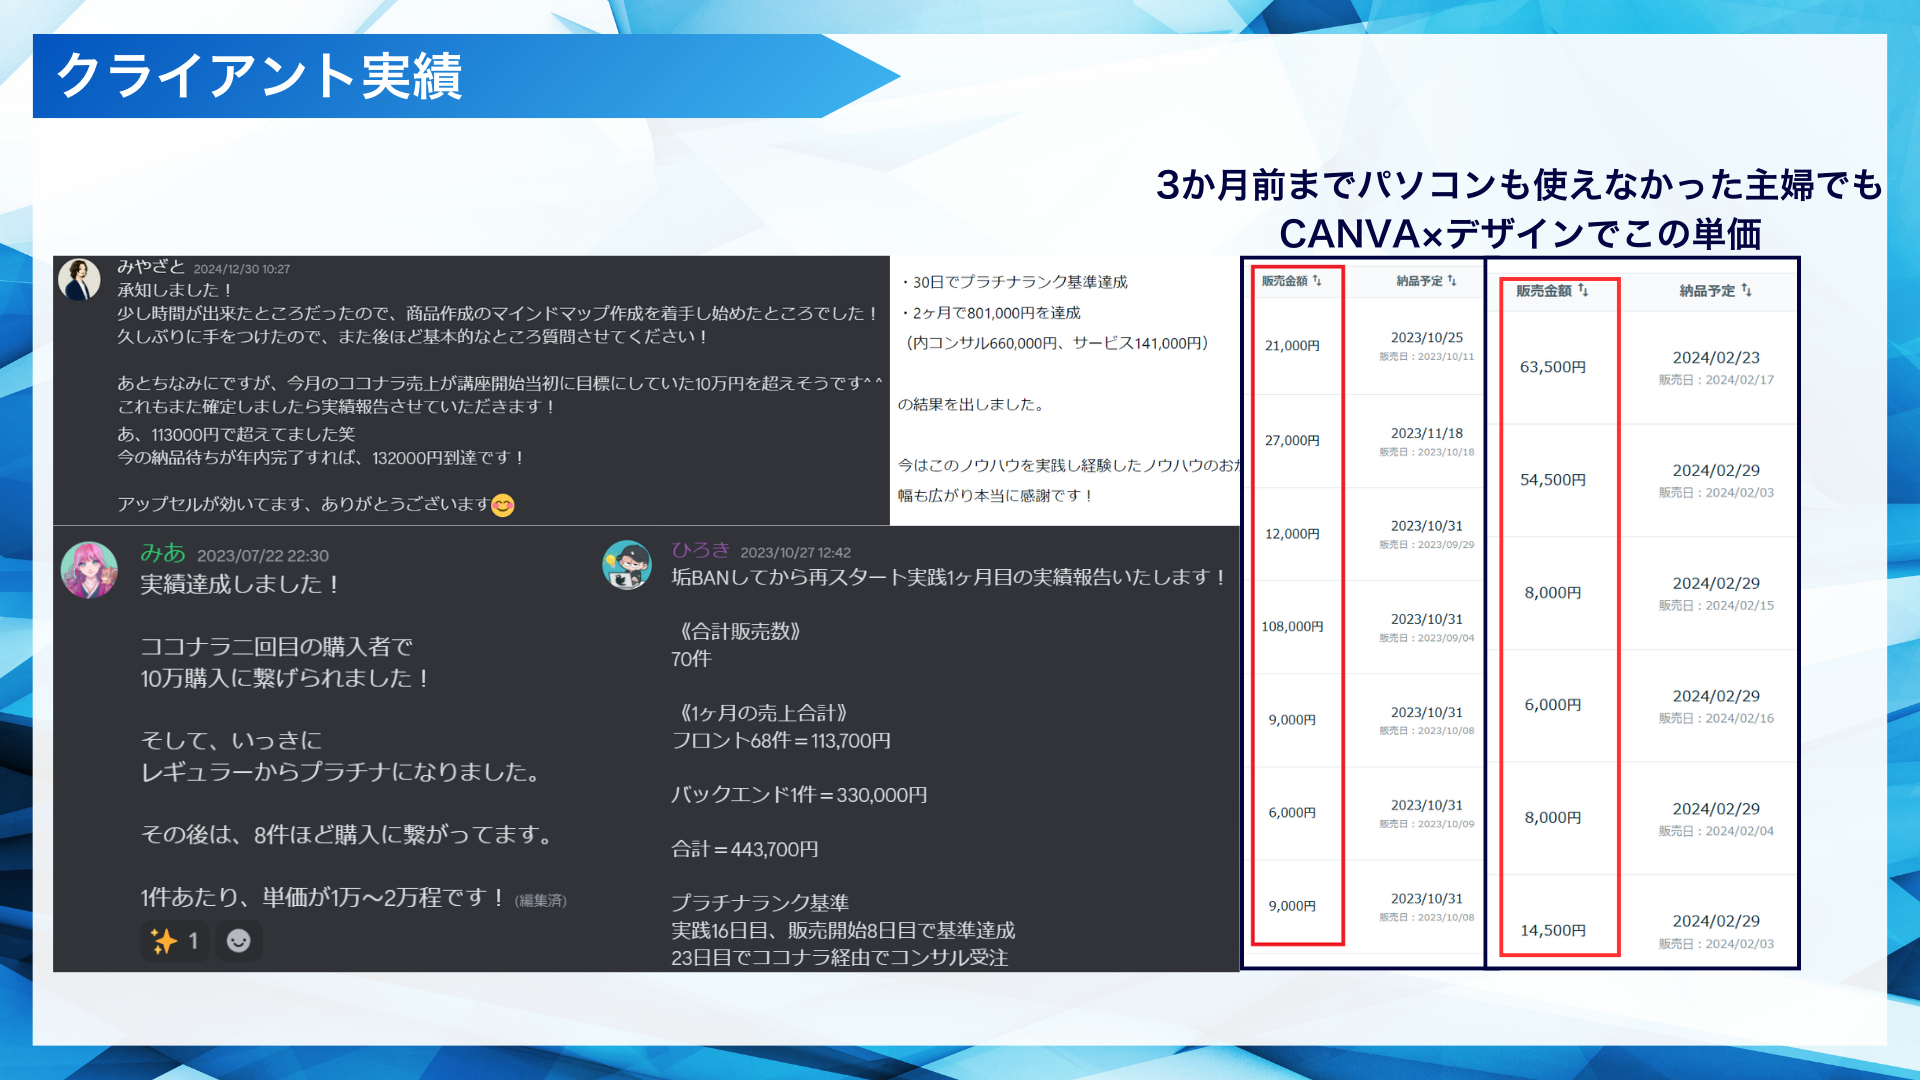
Task: Click ひろき's profile avatar
Action: [627, 565]
